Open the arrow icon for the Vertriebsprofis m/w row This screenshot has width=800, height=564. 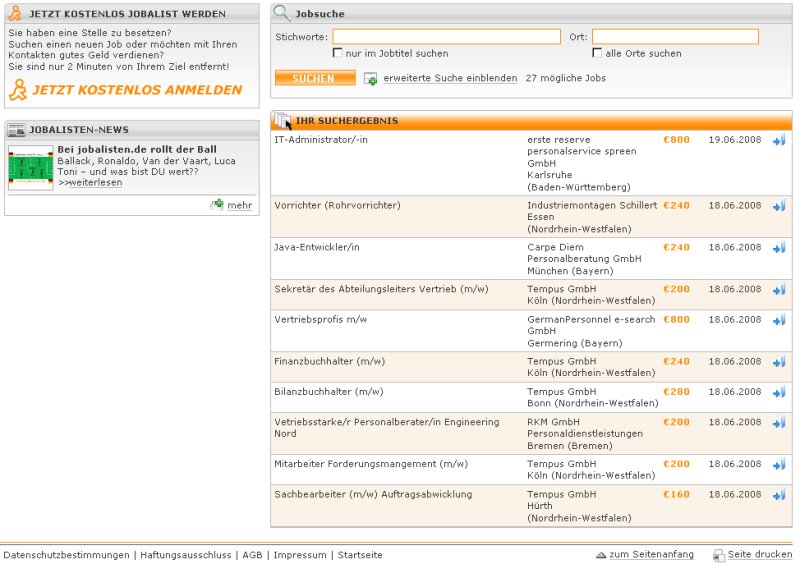[x=779, y=320]
